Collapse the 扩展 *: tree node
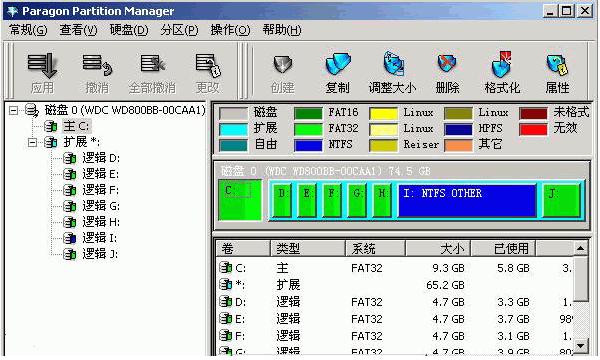The width and height of the screenshot is (600, 360). (33, 142)
